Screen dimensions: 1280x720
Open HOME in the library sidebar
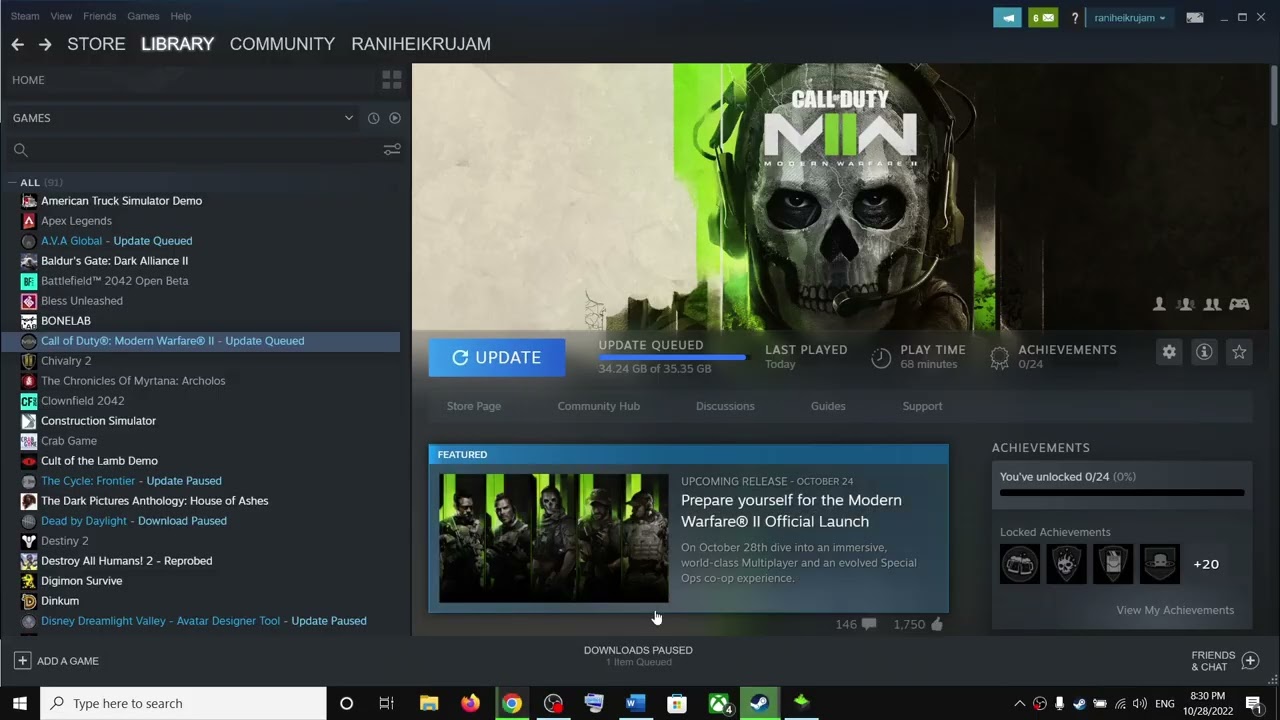(x=28, y=80)
